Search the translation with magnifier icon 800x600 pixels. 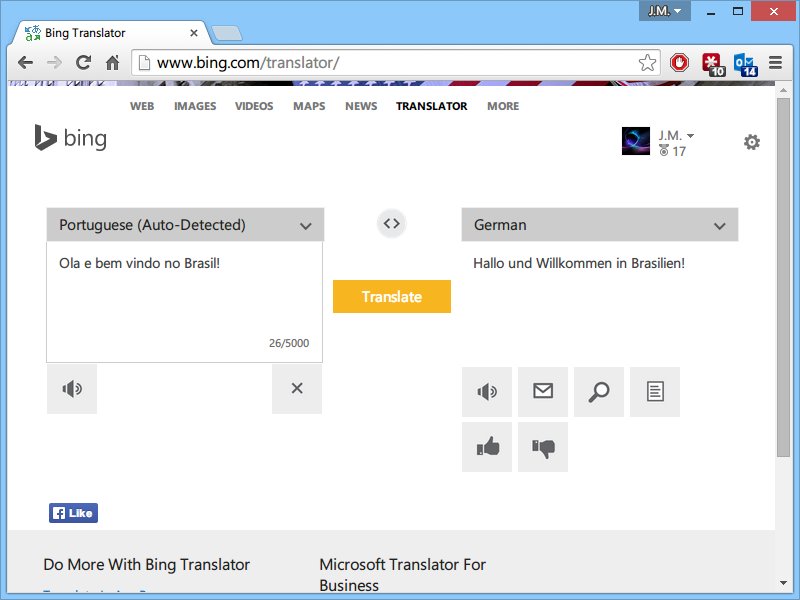click(599, 392)
